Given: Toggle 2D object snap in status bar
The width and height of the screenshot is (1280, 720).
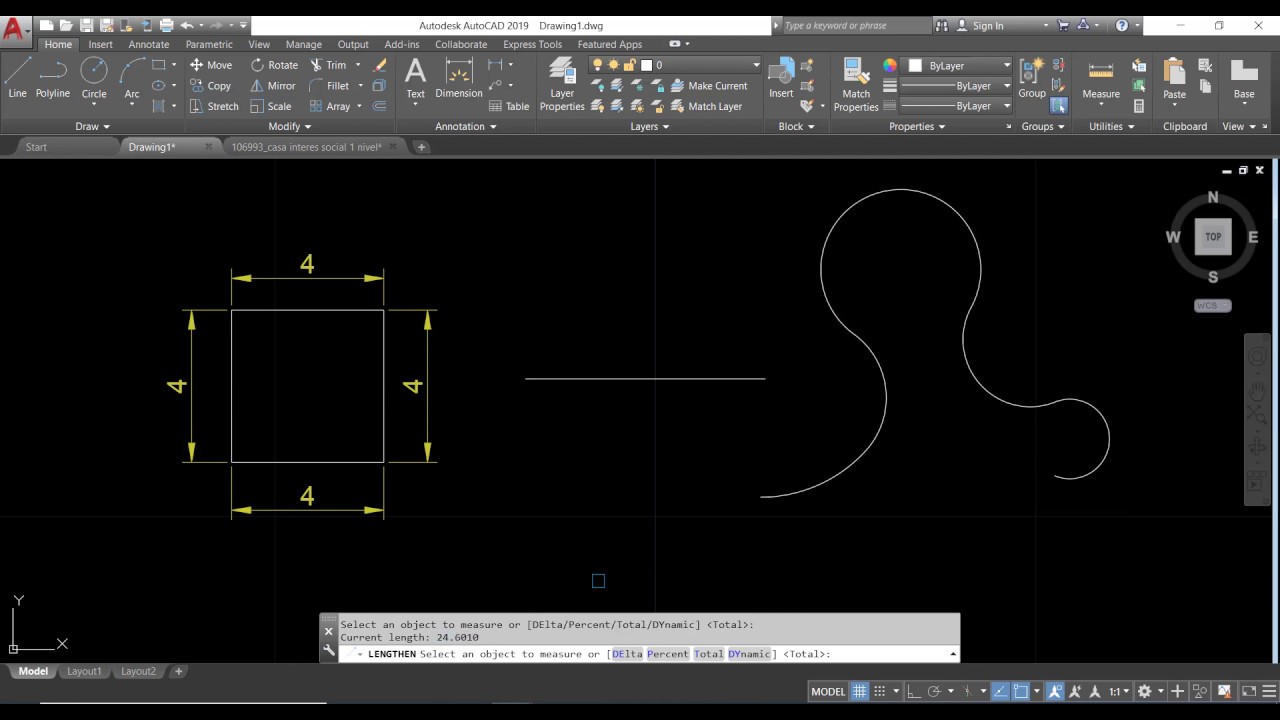Looking at the screenshot, I should (1021, 691).
